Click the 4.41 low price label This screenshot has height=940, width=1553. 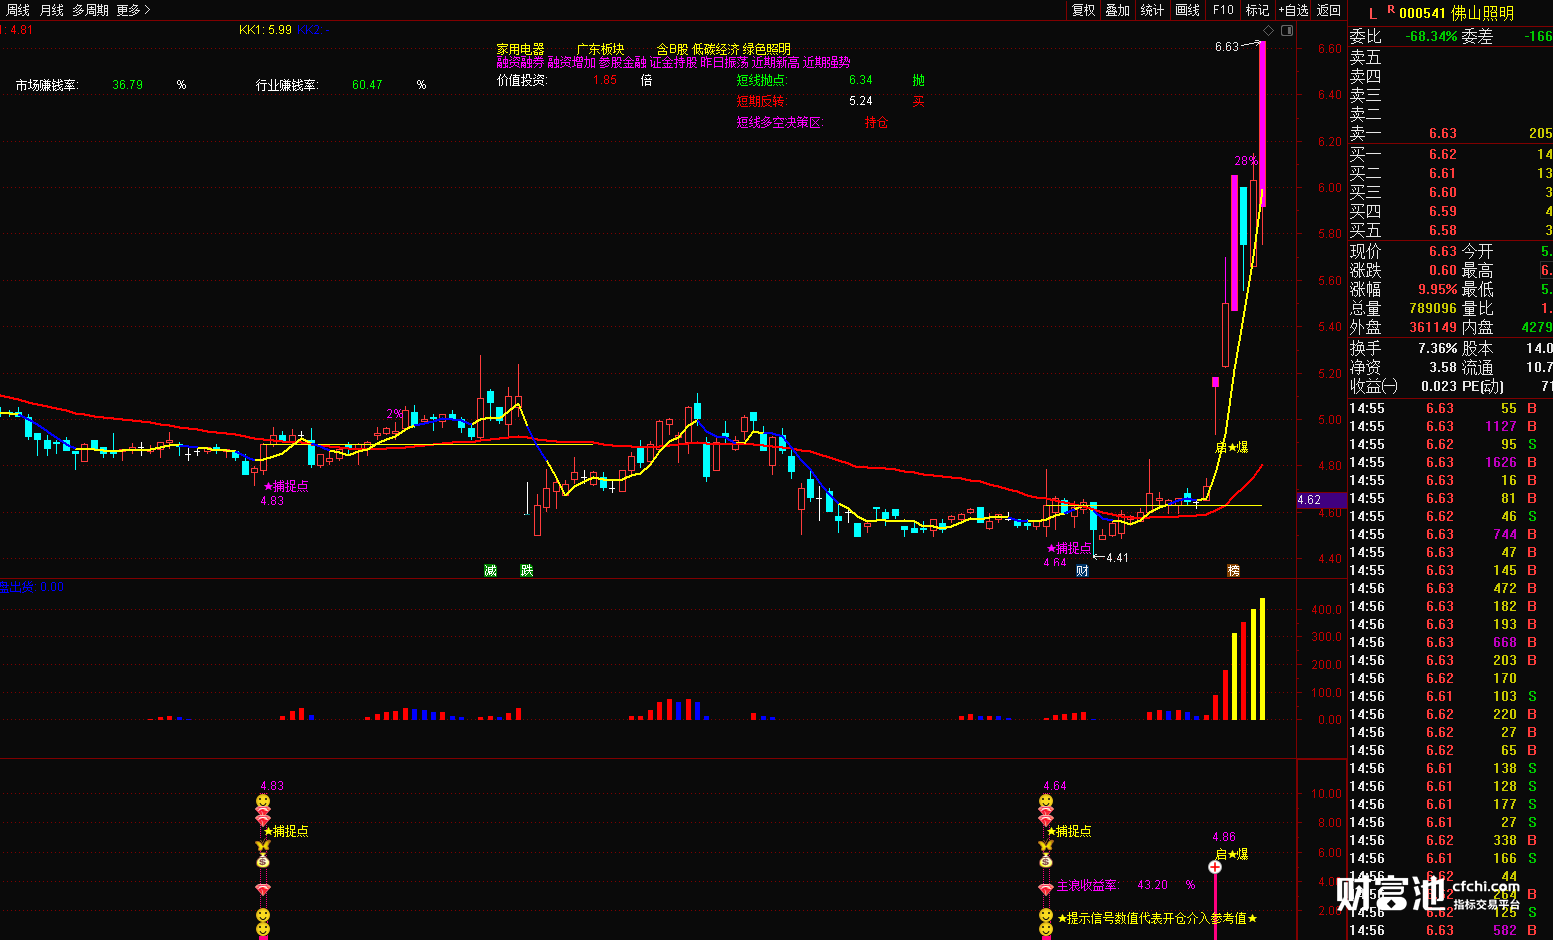(1117, 558)
